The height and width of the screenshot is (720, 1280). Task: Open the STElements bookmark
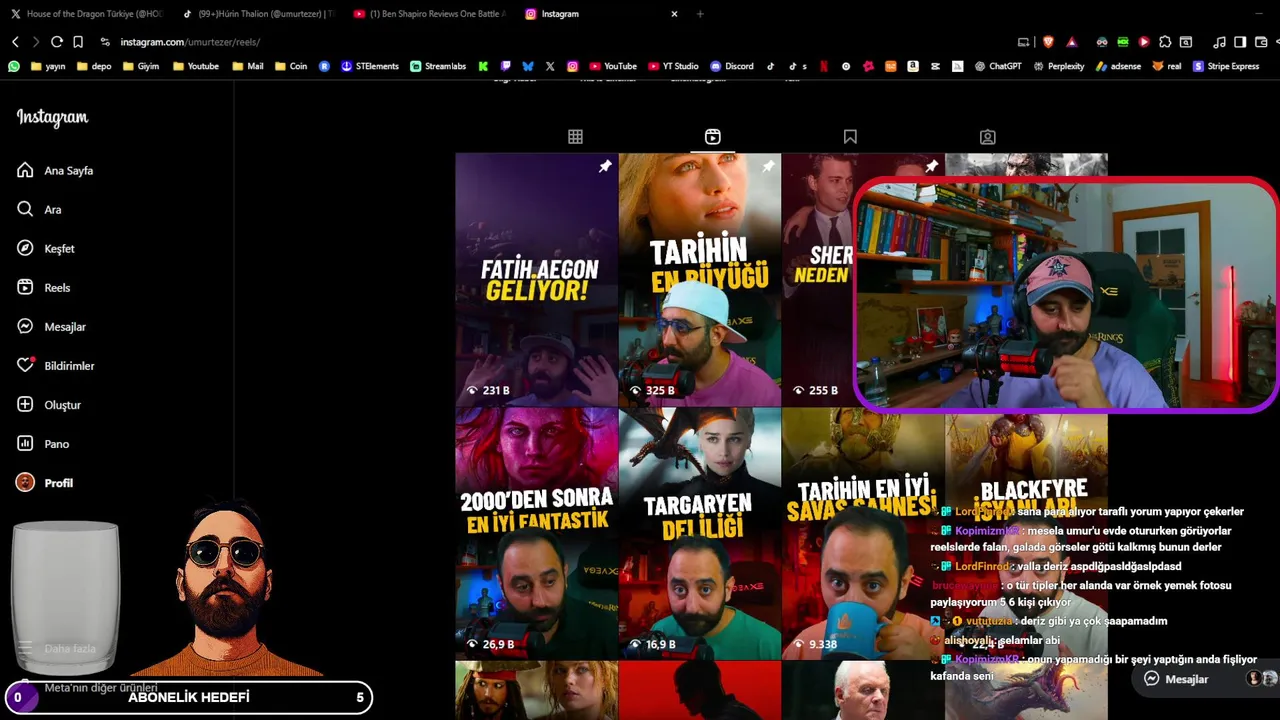[x=370, y=66]
